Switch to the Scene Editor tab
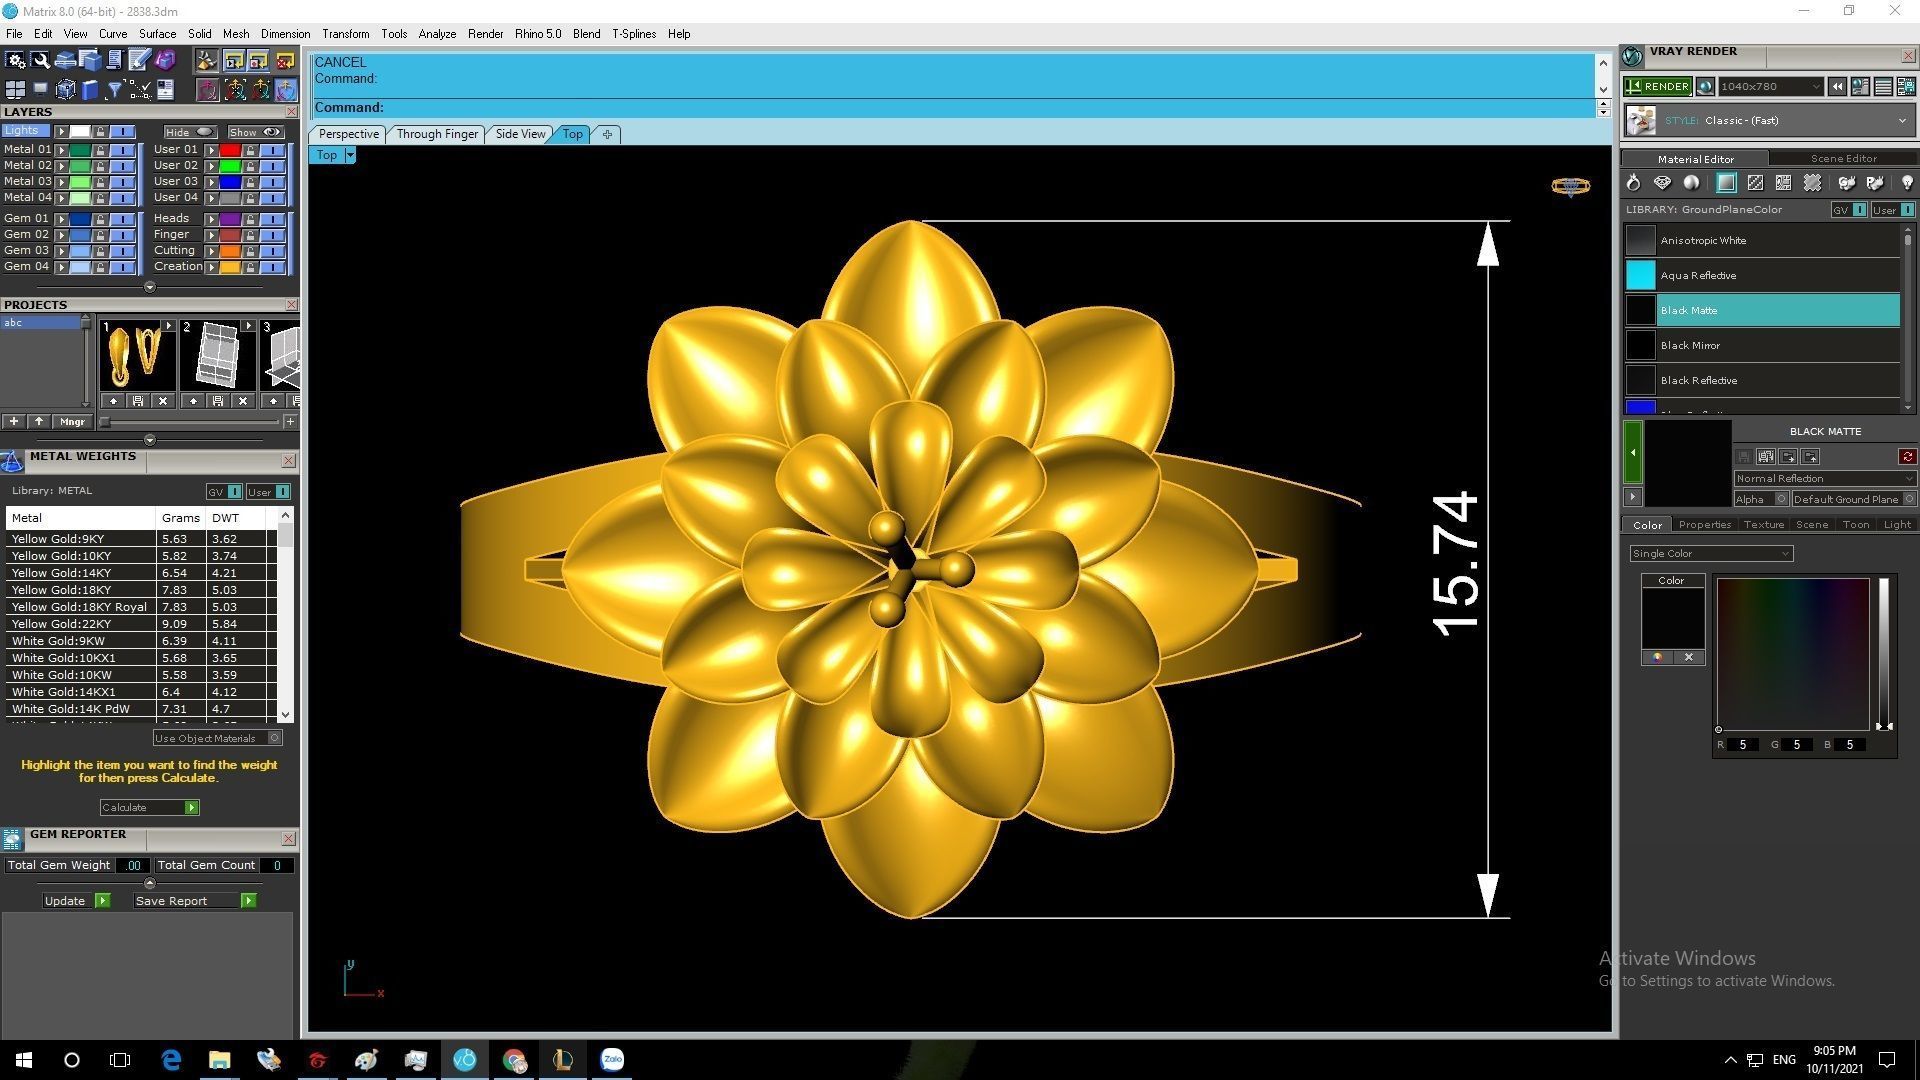Viewport: 1920px width, 1080px height. point(1843,159)
